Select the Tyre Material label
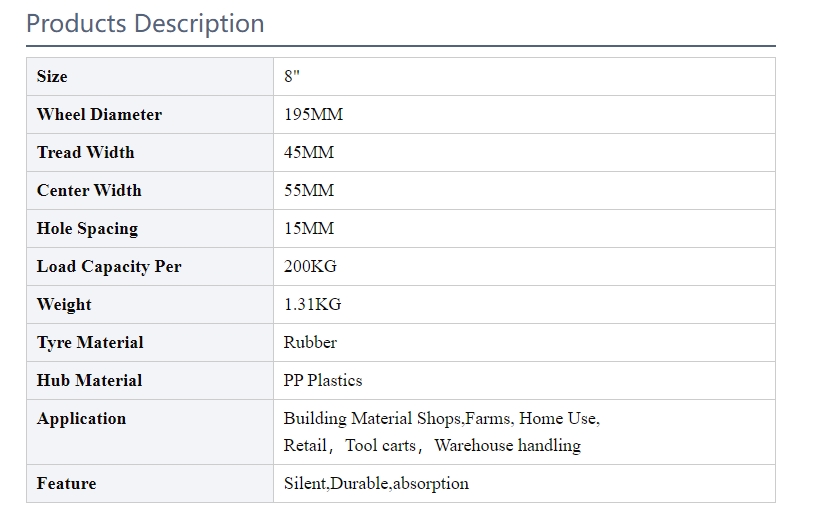 click(90, 343)
